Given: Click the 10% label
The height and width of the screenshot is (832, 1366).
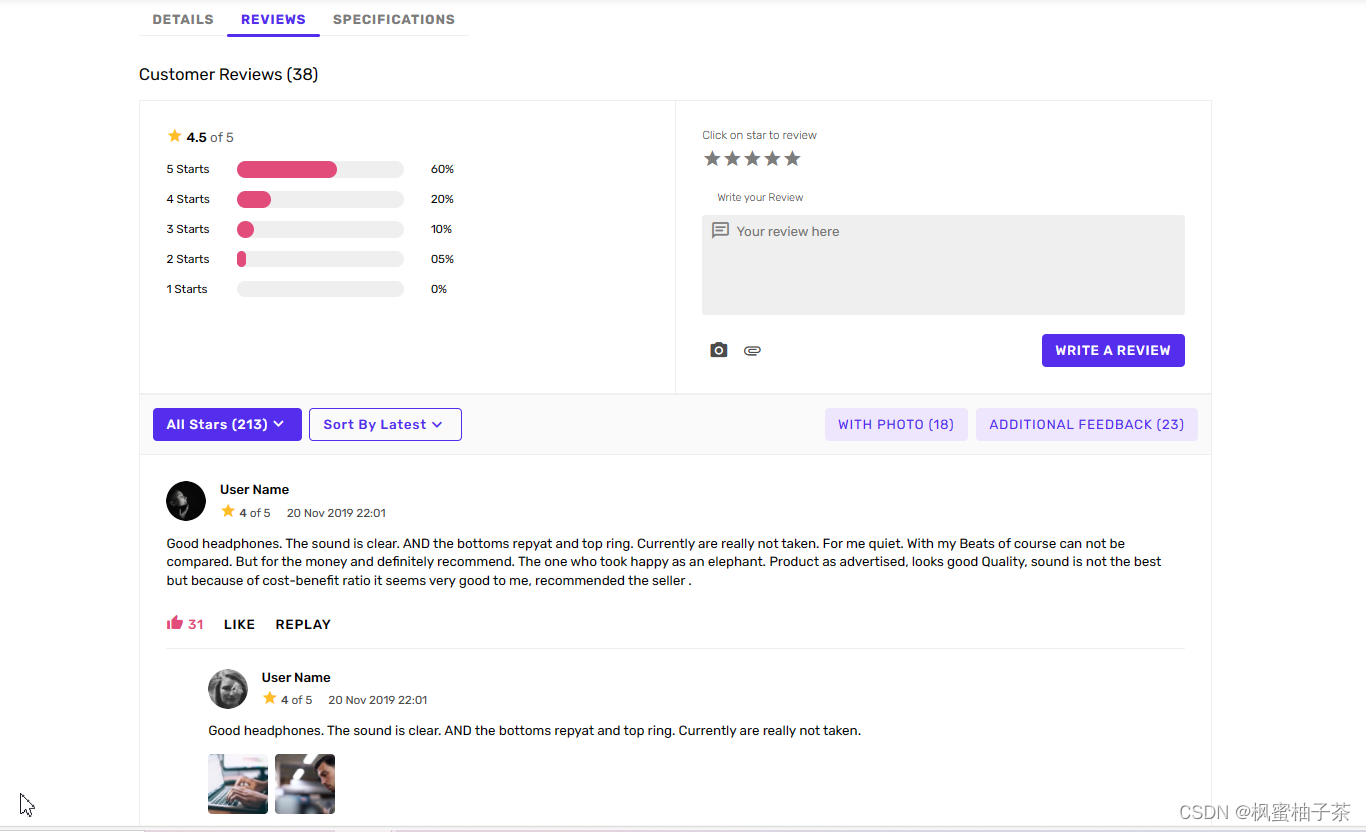Looking at the screenshot, I should (441, 229).
